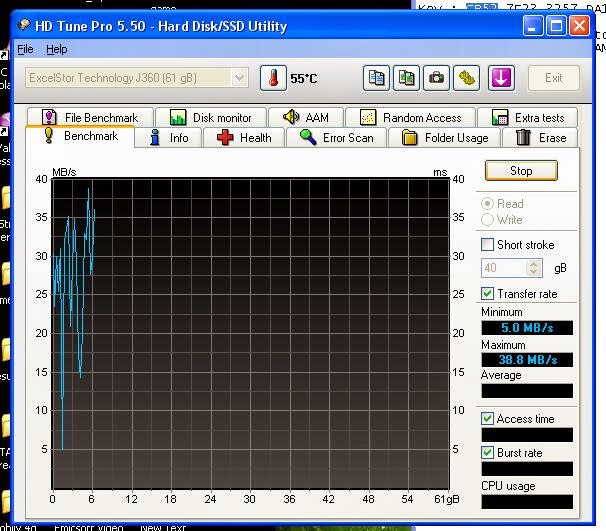Open the Help menu
The height and width of the screenshot is (531, 606).
[x=56, y=49]
